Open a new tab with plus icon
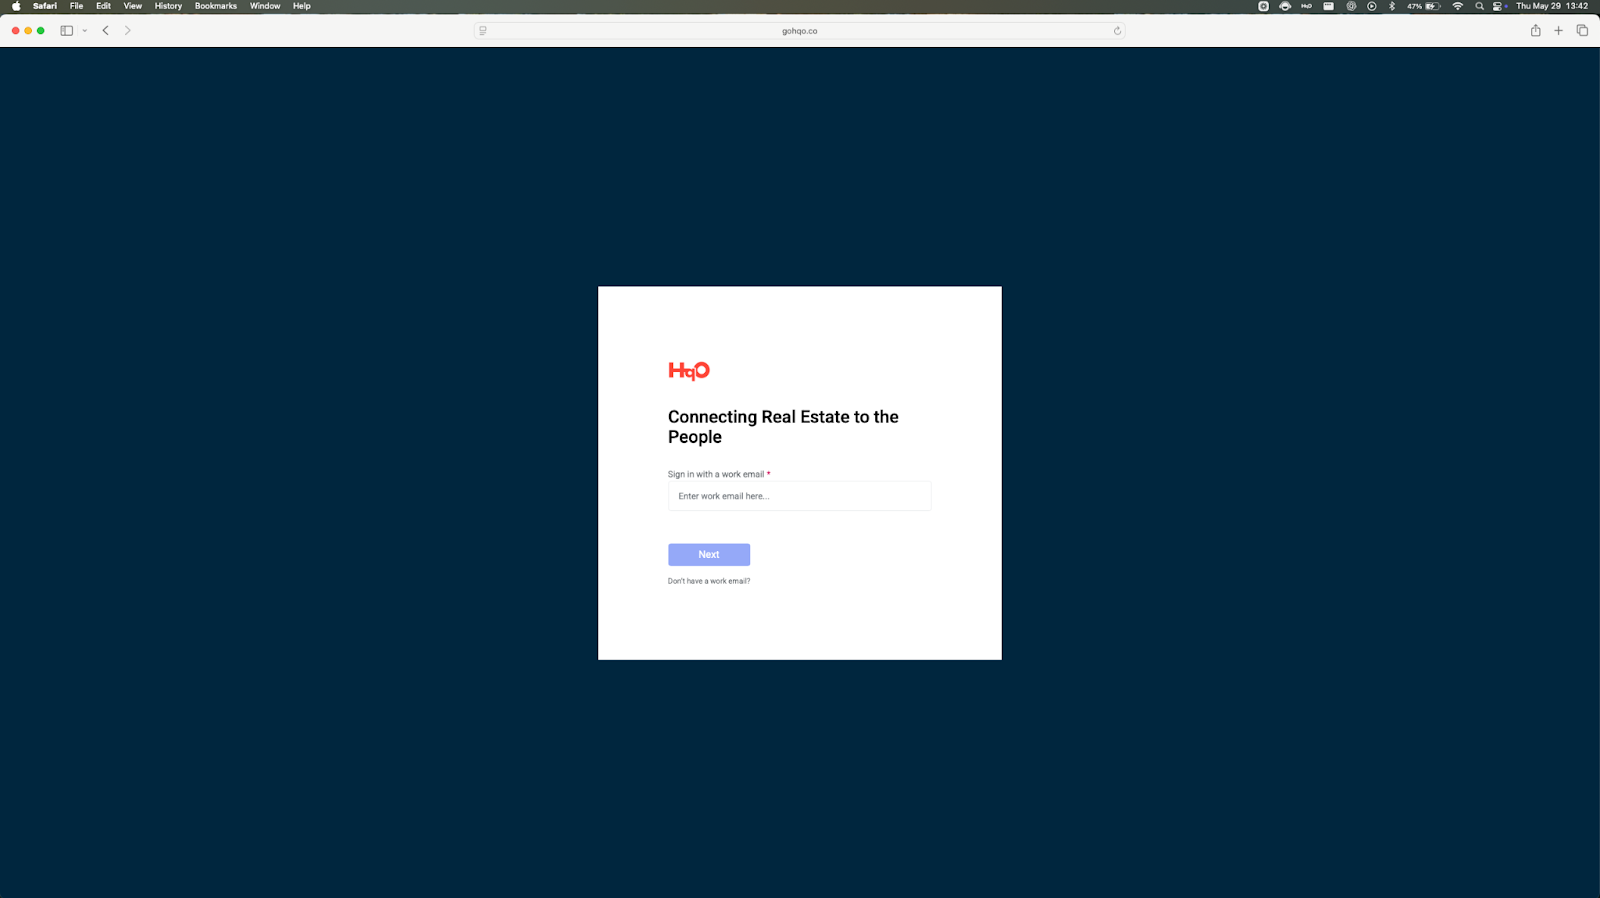 click(1558, 31)
